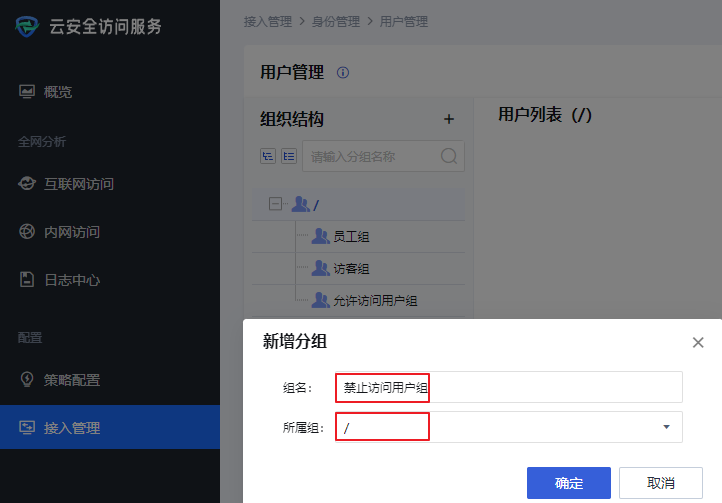Open 日志中心 in sidebar
This screenshot has width=722, height=503.
coord(71,280)
